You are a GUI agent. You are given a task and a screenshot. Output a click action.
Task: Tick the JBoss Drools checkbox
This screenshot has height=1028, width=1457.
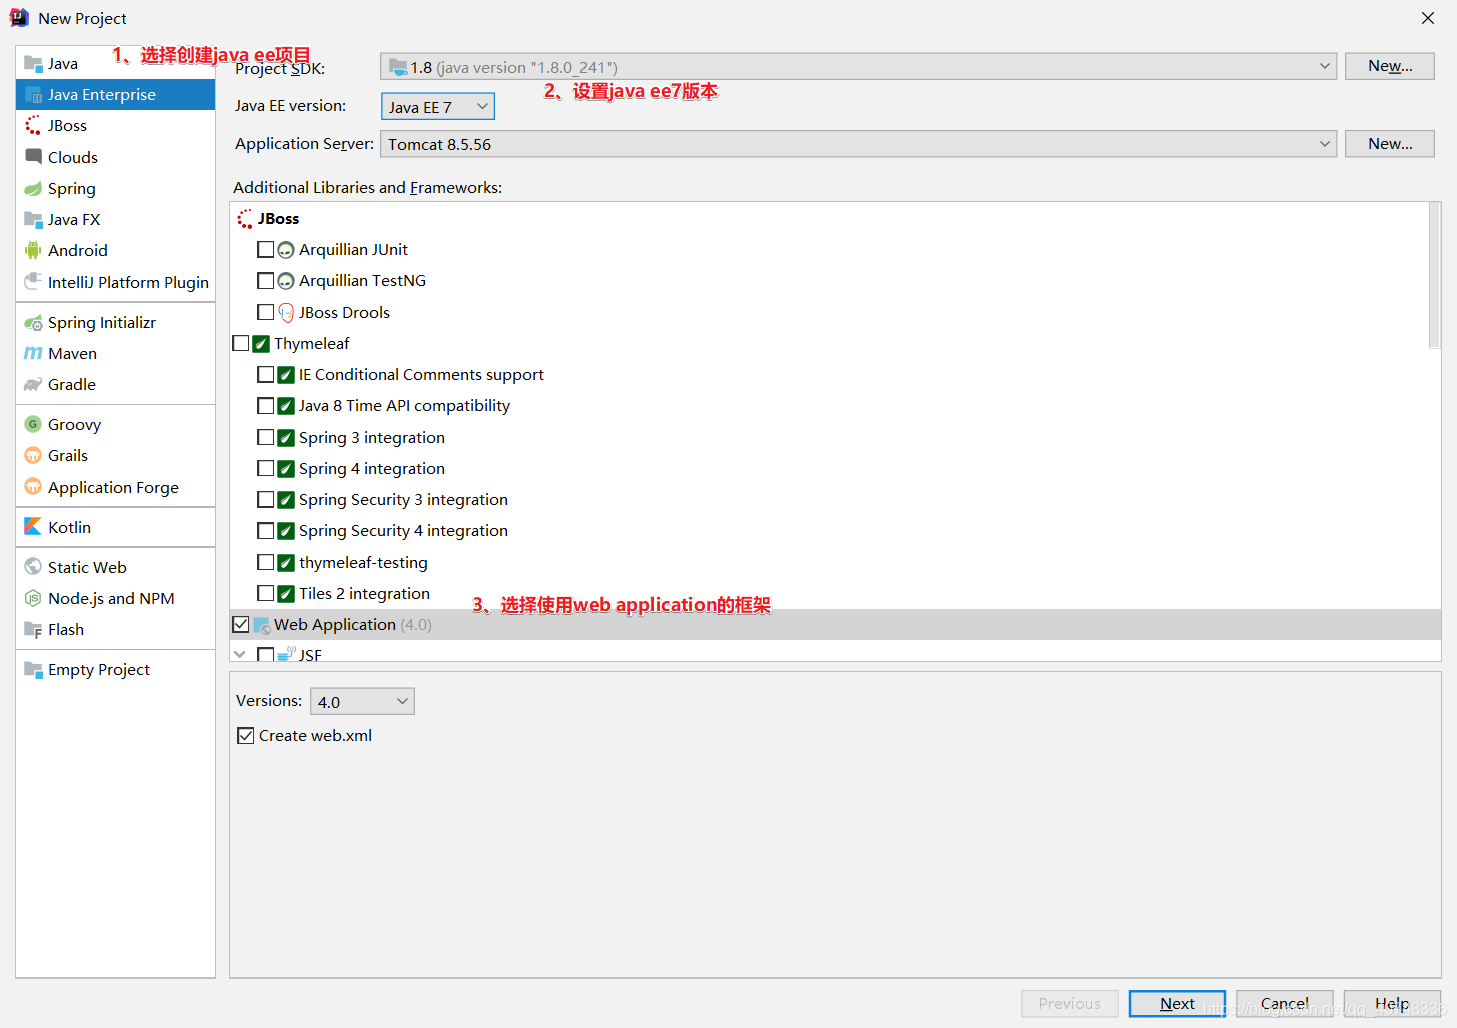pos(265,312)
